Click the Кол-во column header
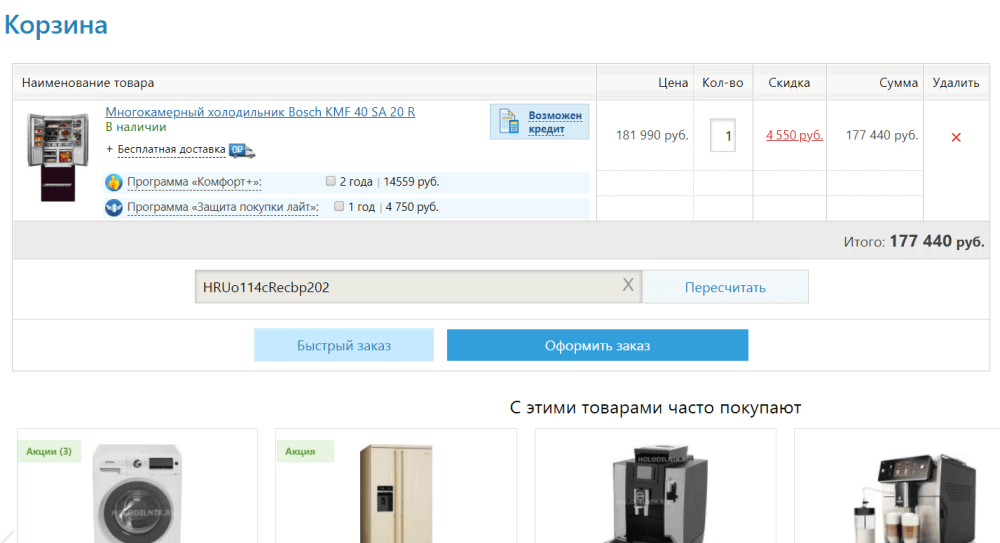Viewport: 1000px width, 543px height. tap(723, 83)
